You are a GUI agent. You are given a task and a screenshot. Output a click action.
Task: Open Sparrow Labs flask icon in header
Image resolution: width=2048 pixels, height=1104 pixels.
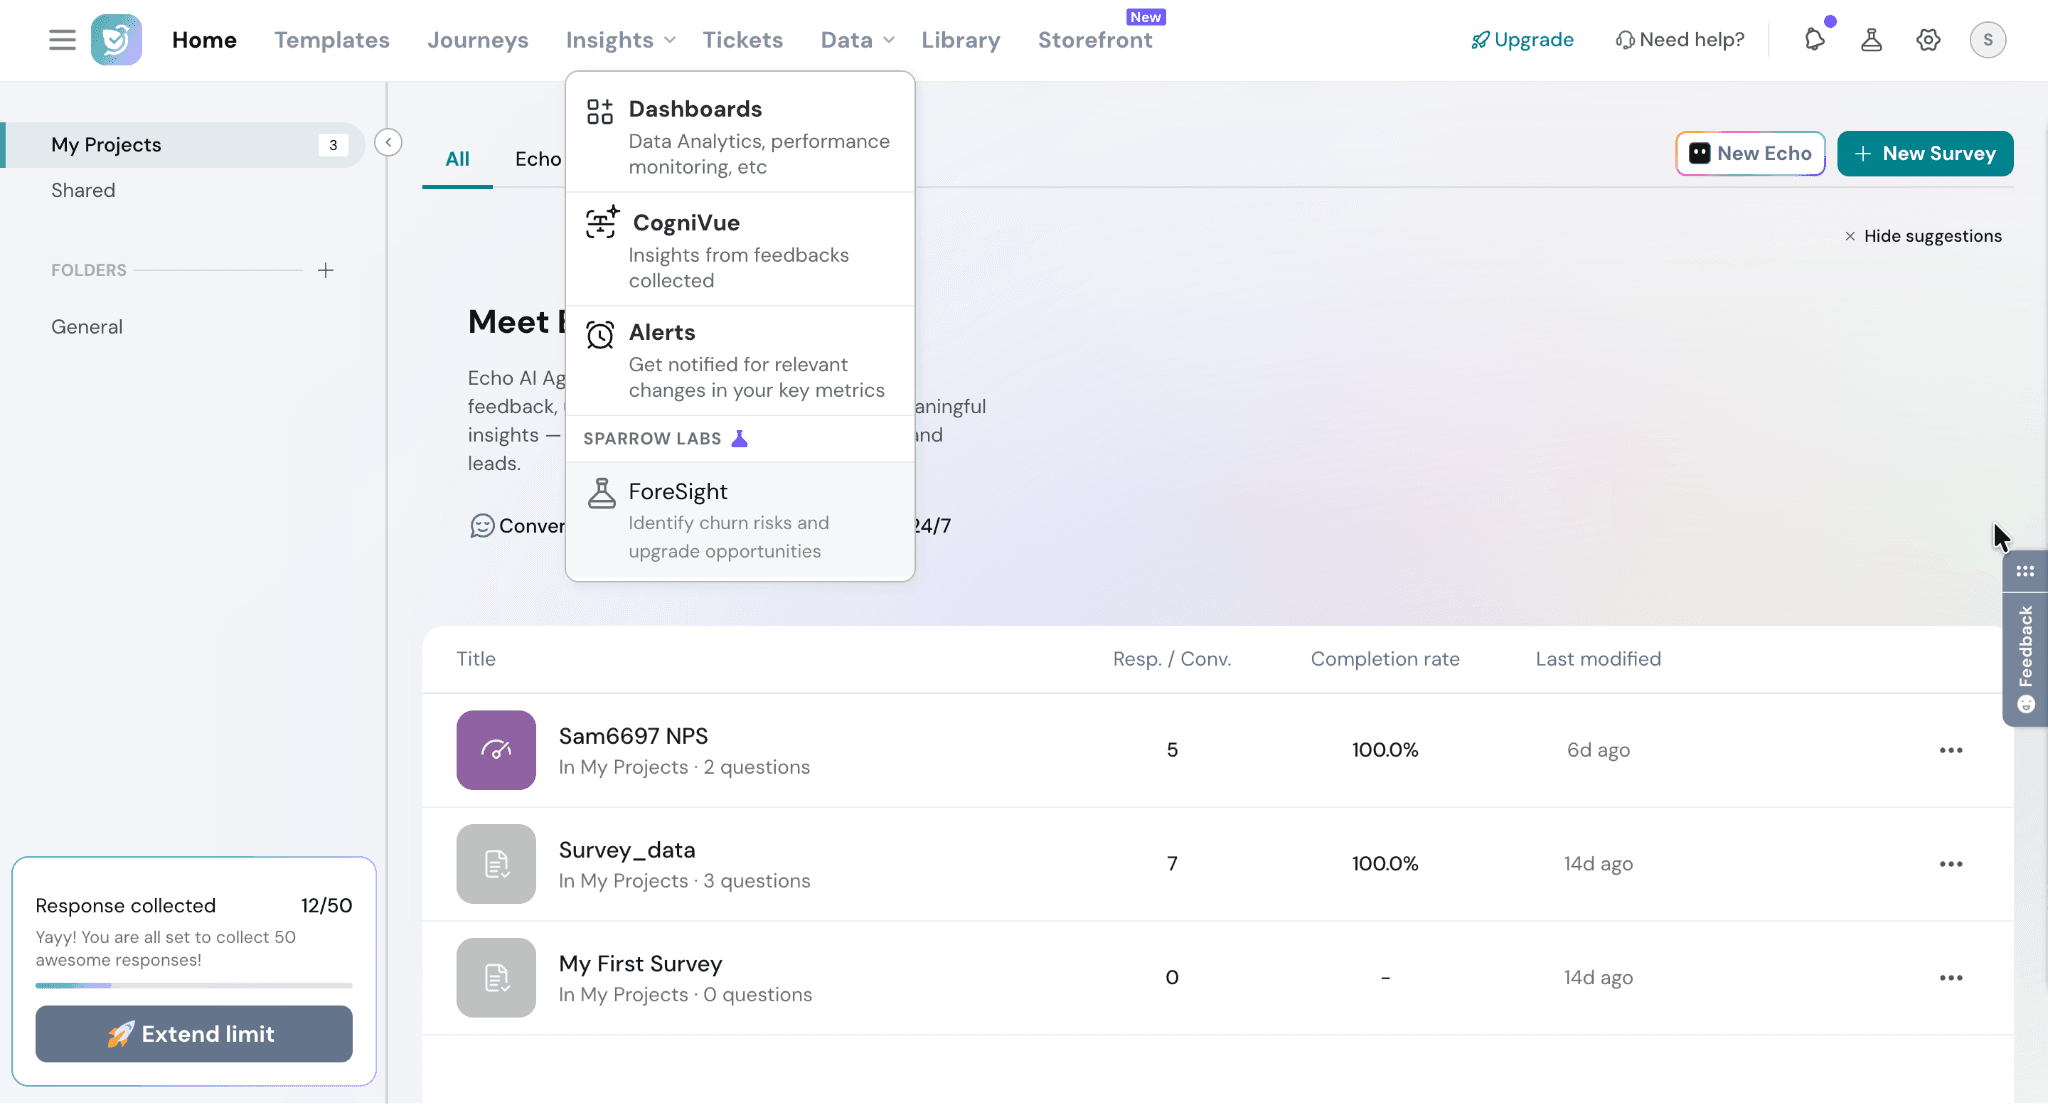point(1871,40)
